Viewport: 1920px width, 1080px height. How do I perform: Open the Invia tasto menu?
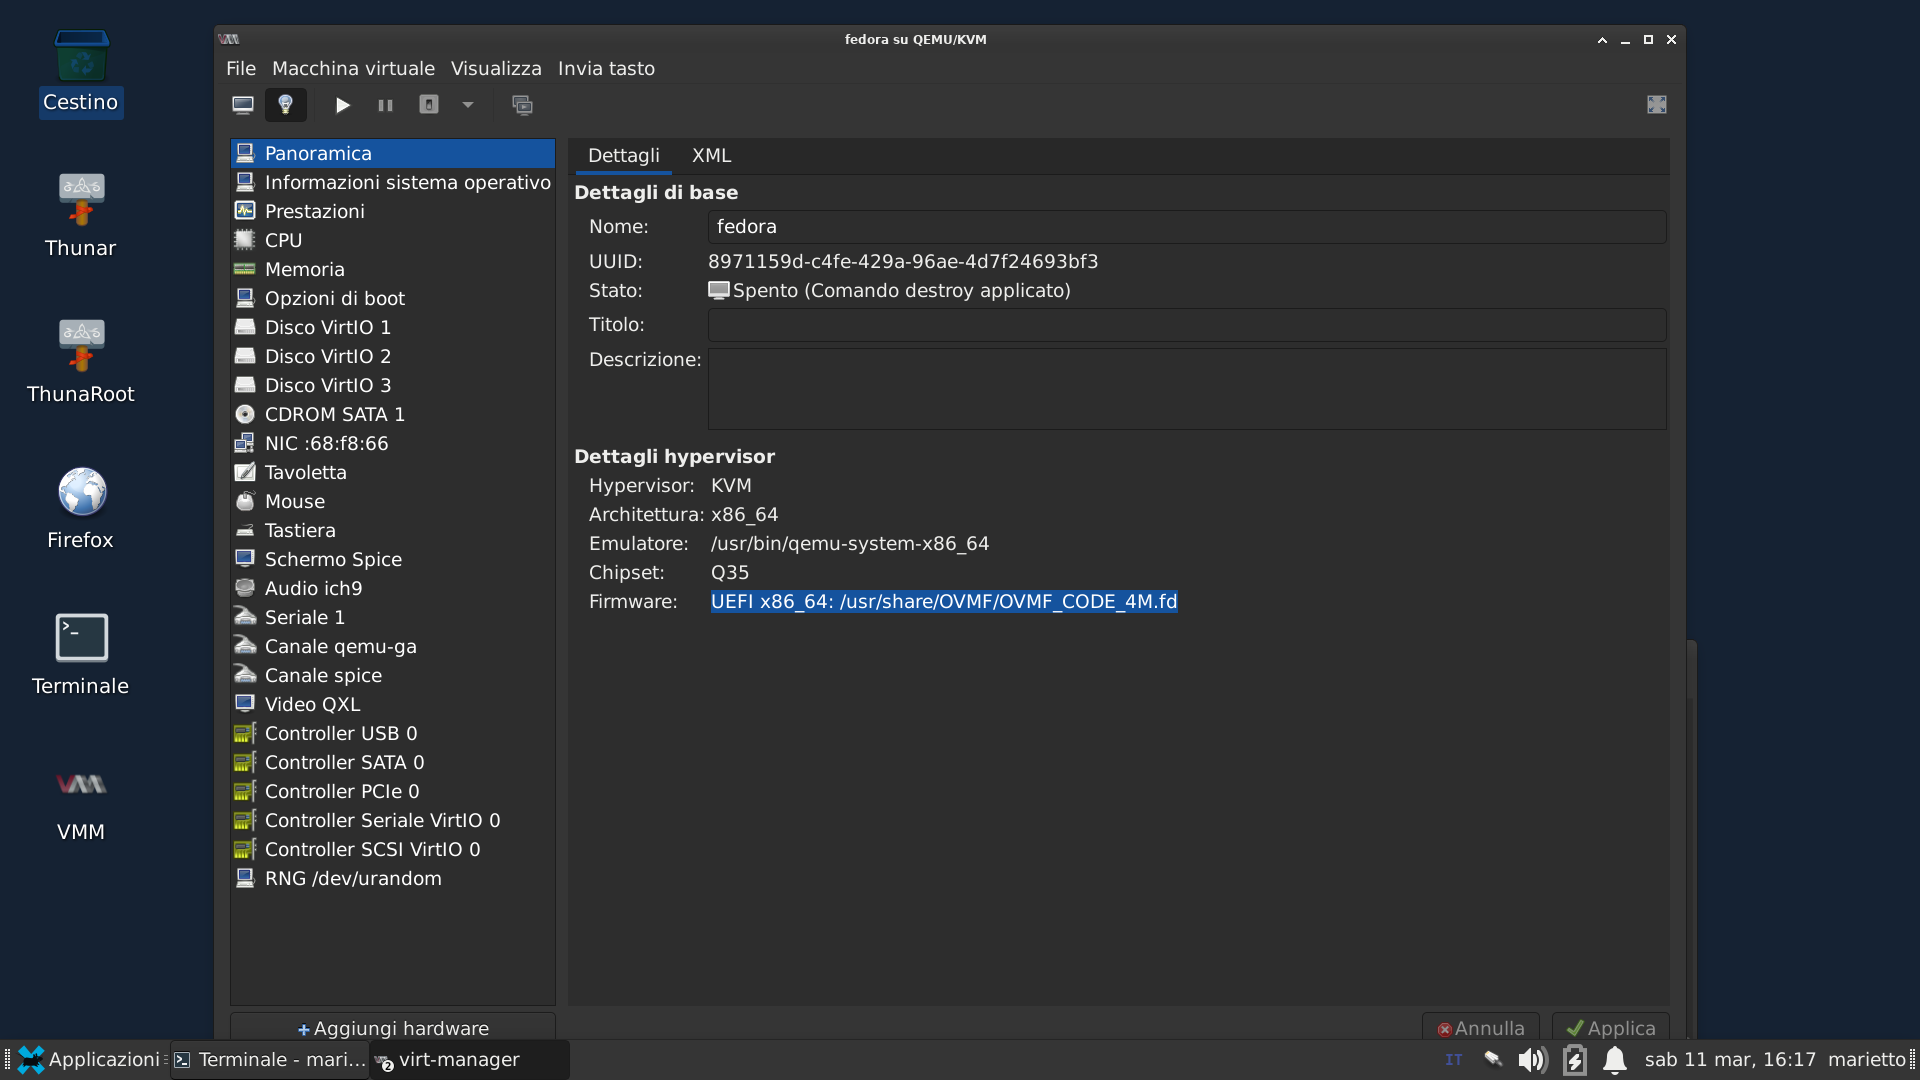point(606,69)
